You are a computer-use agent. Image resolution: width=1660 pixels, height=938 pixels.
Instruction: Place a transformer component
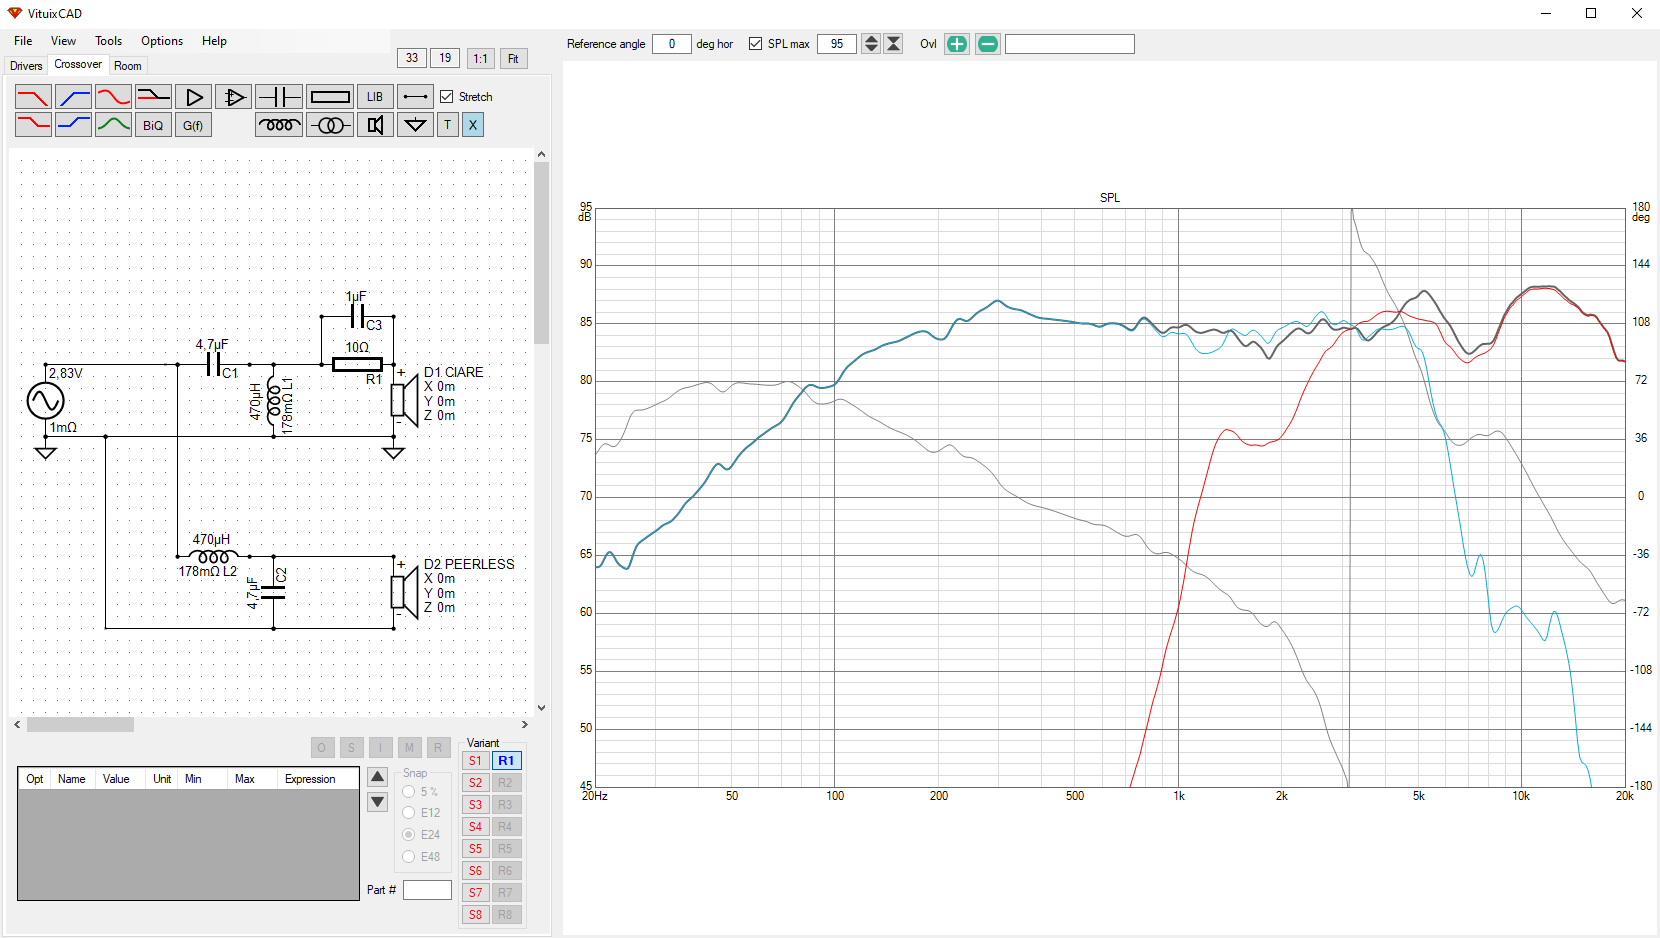click(330, 125)
